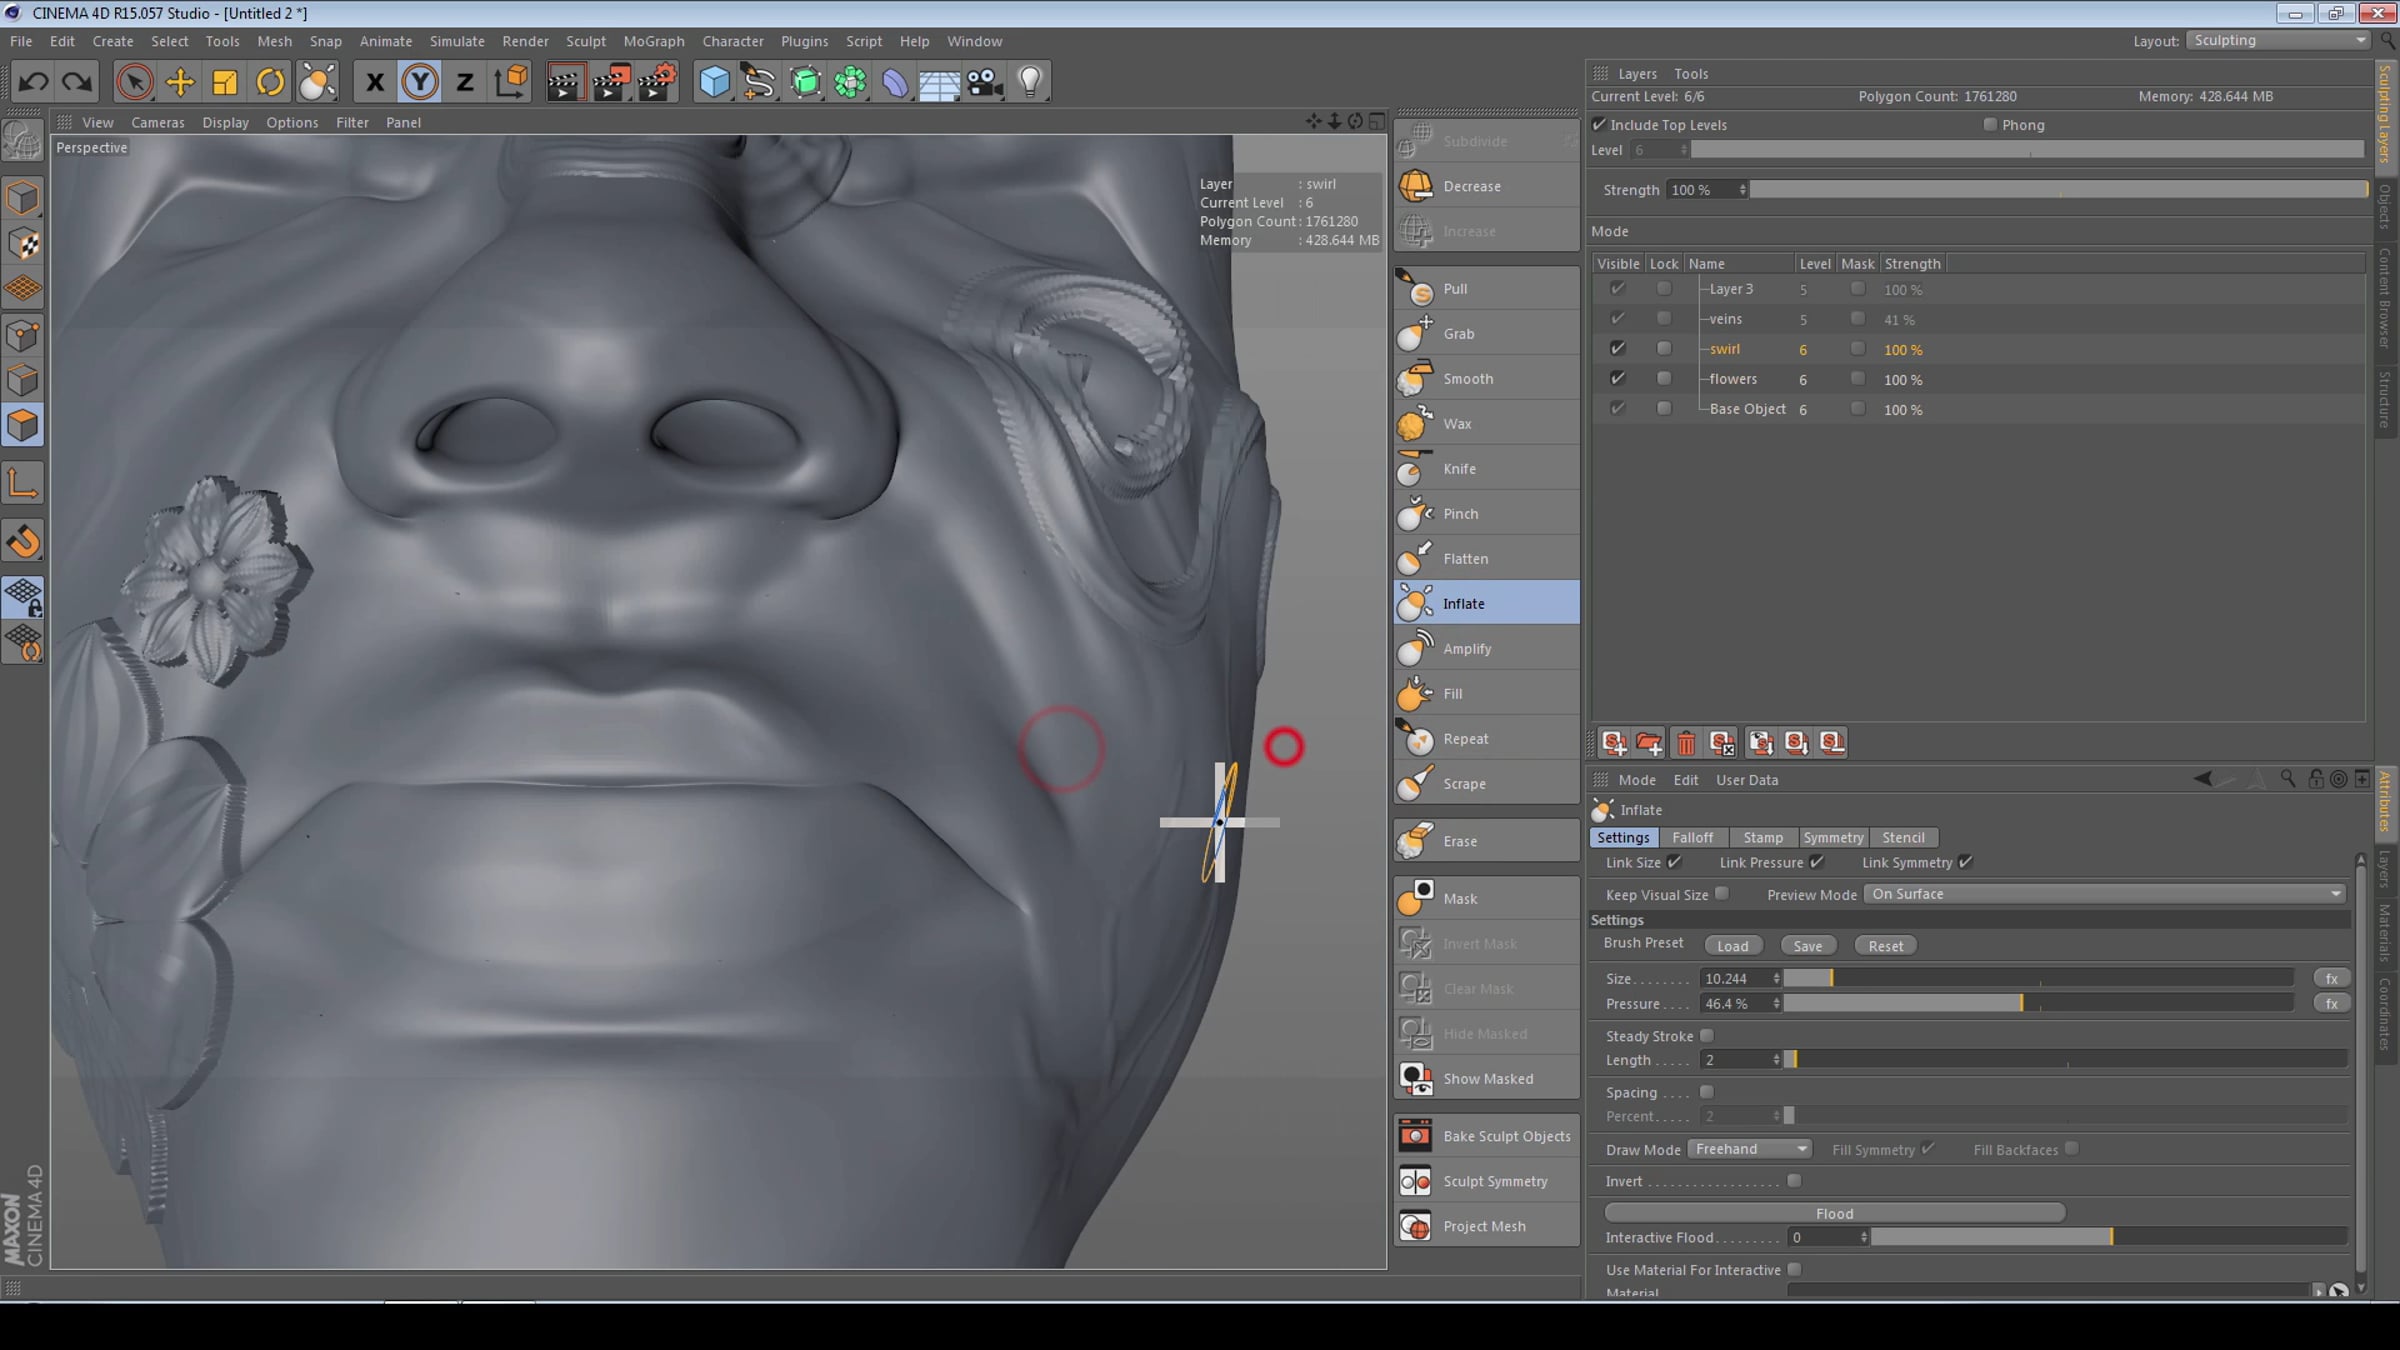Select the Fill sculpt brush
The image size is (2400, 1350).
tap(1486, 694)
